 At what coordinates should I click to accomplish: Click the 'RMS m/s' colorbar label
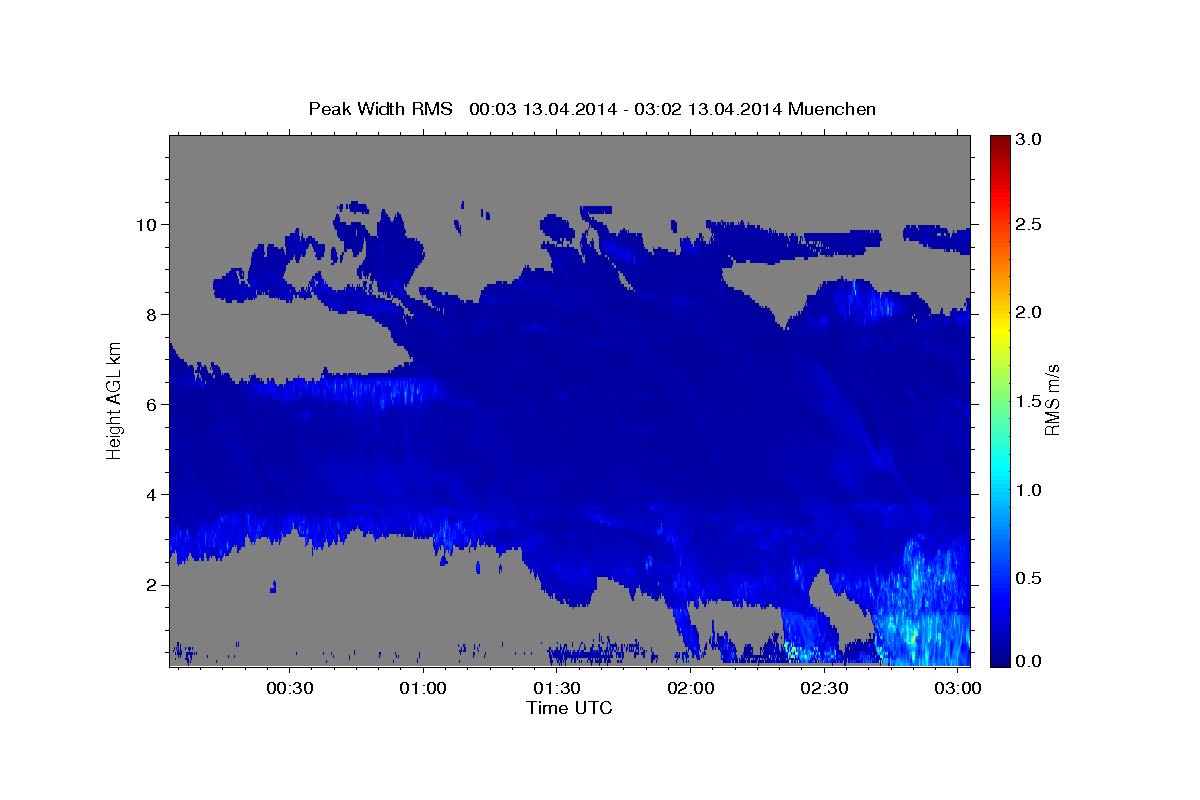coord(1051,401)
